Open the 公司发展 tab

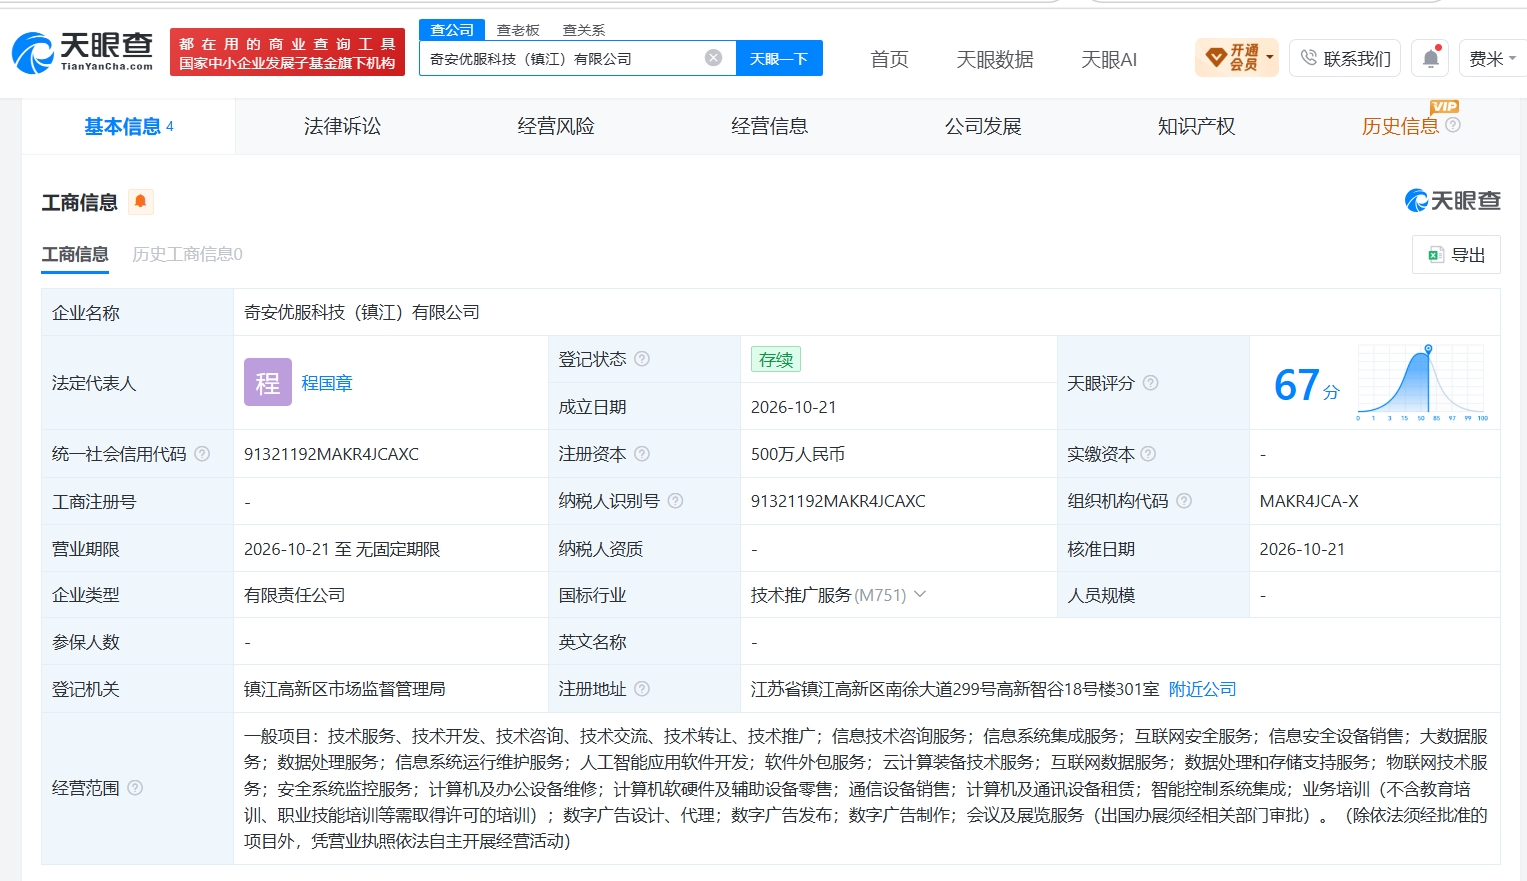coord(983,126)
